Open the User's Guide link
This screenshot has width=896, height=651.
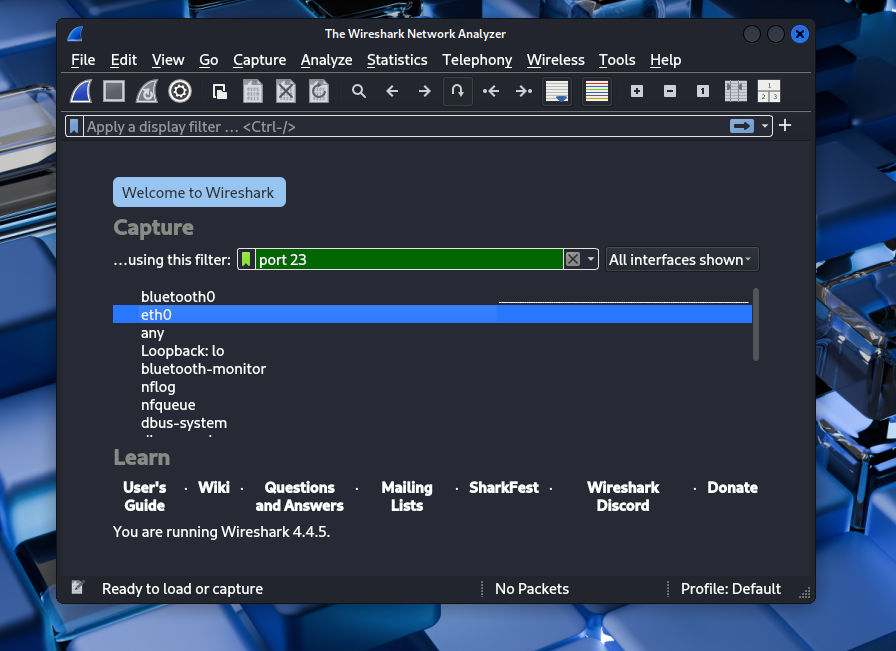tap(145, 496)
